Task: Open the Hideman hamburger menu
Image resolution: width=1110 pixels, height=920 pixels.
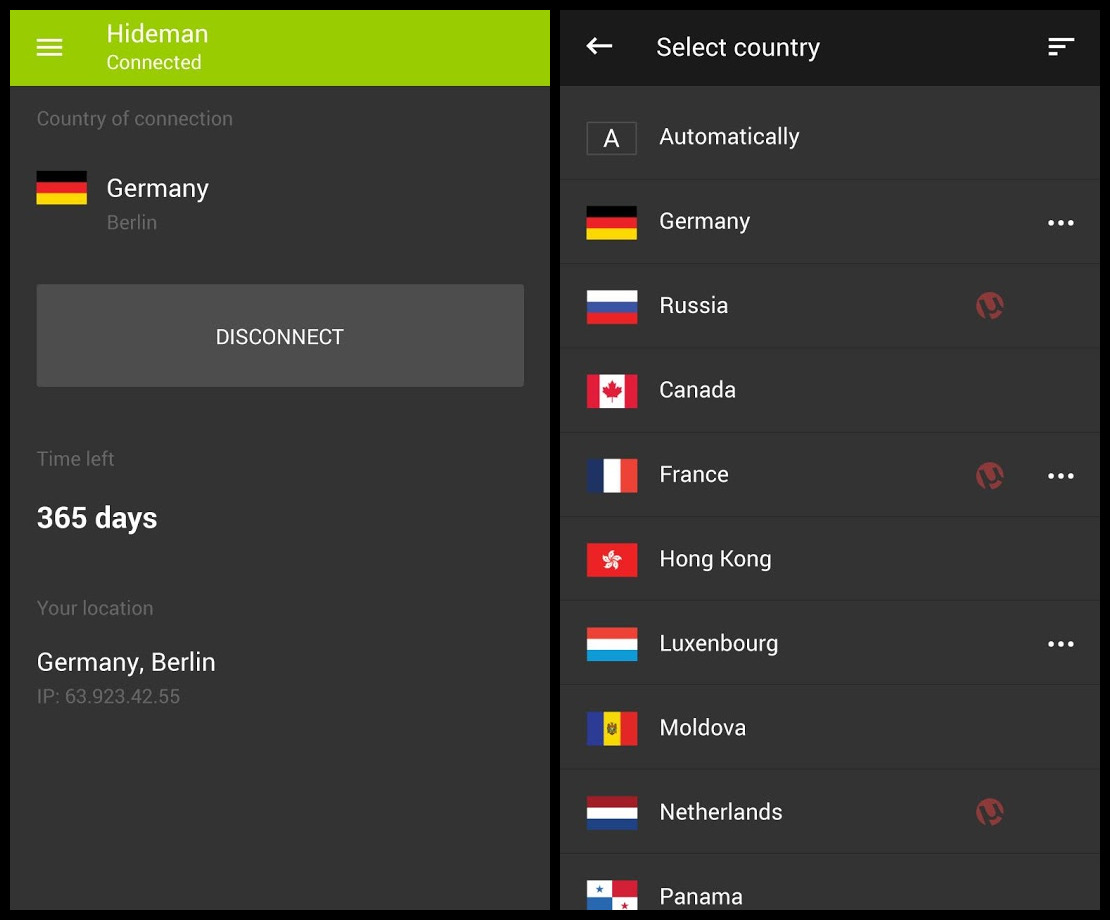Action: (50, 47)
